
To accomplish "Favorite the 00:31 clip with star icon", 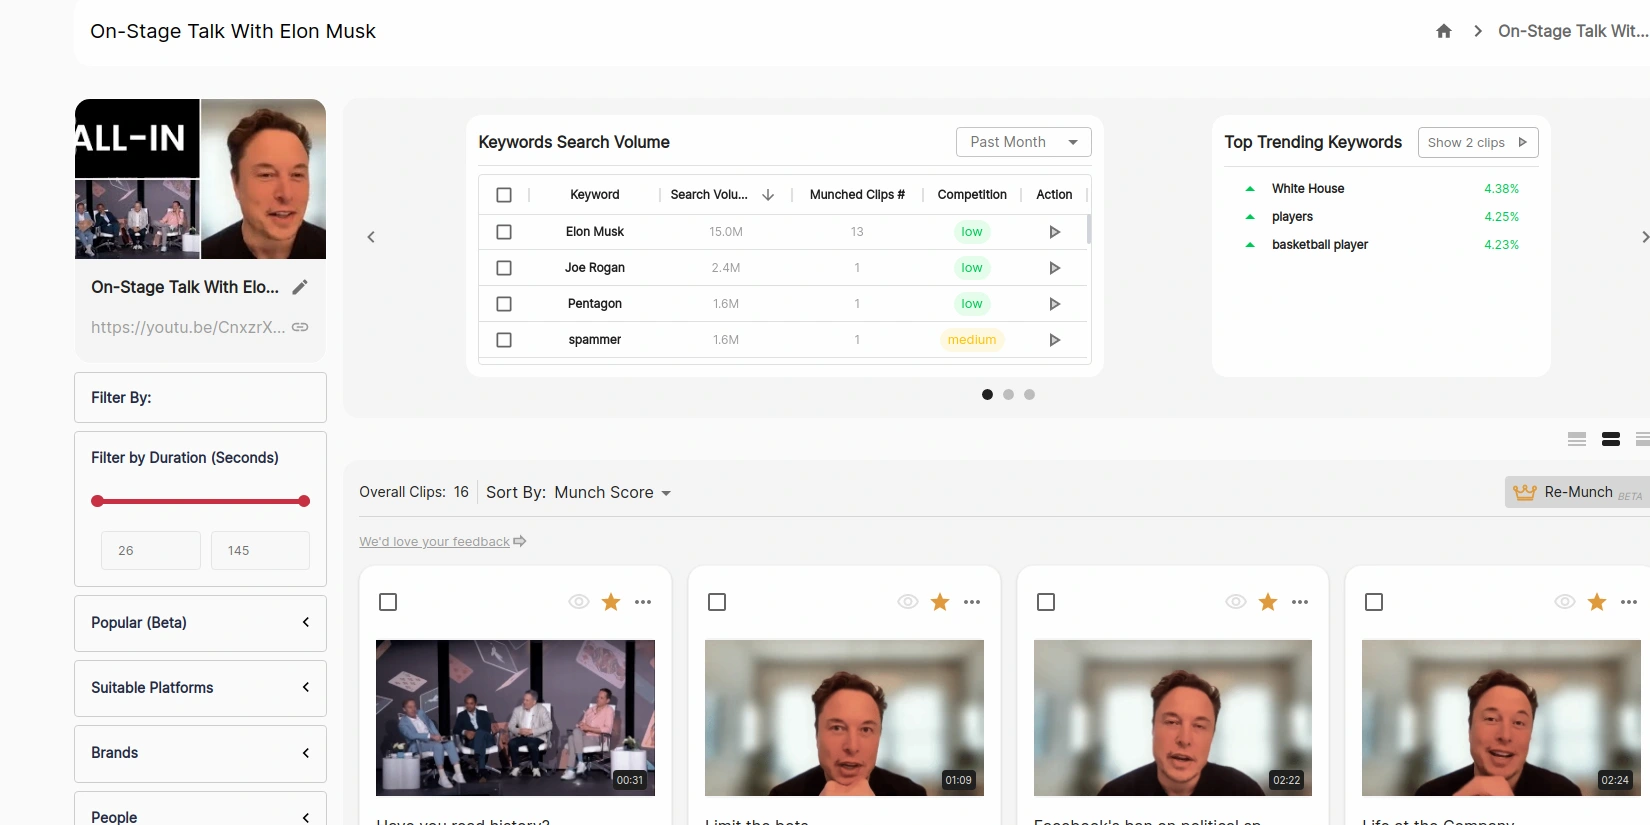I will (611, 602).
